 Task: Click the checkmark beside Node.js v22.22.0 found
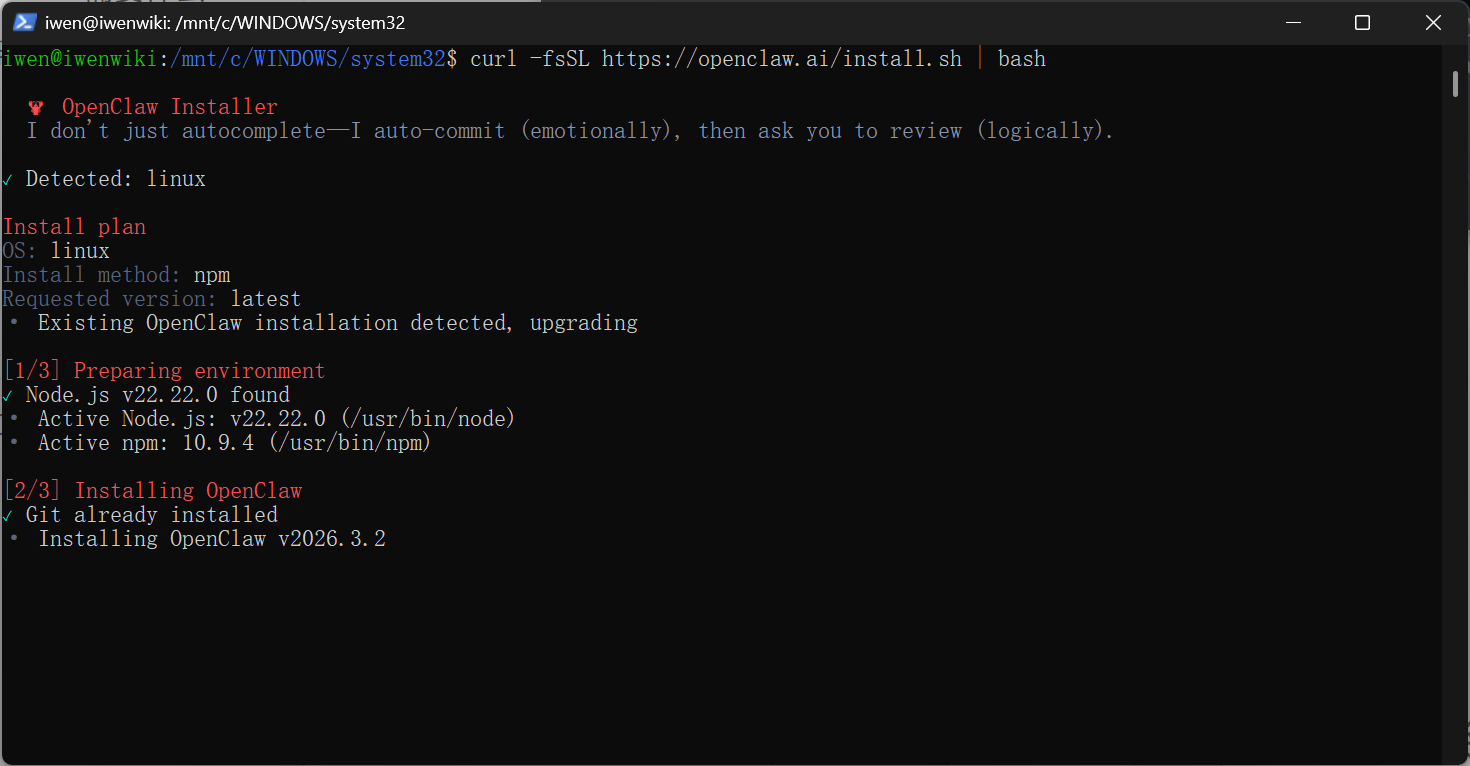pos(8,396)
